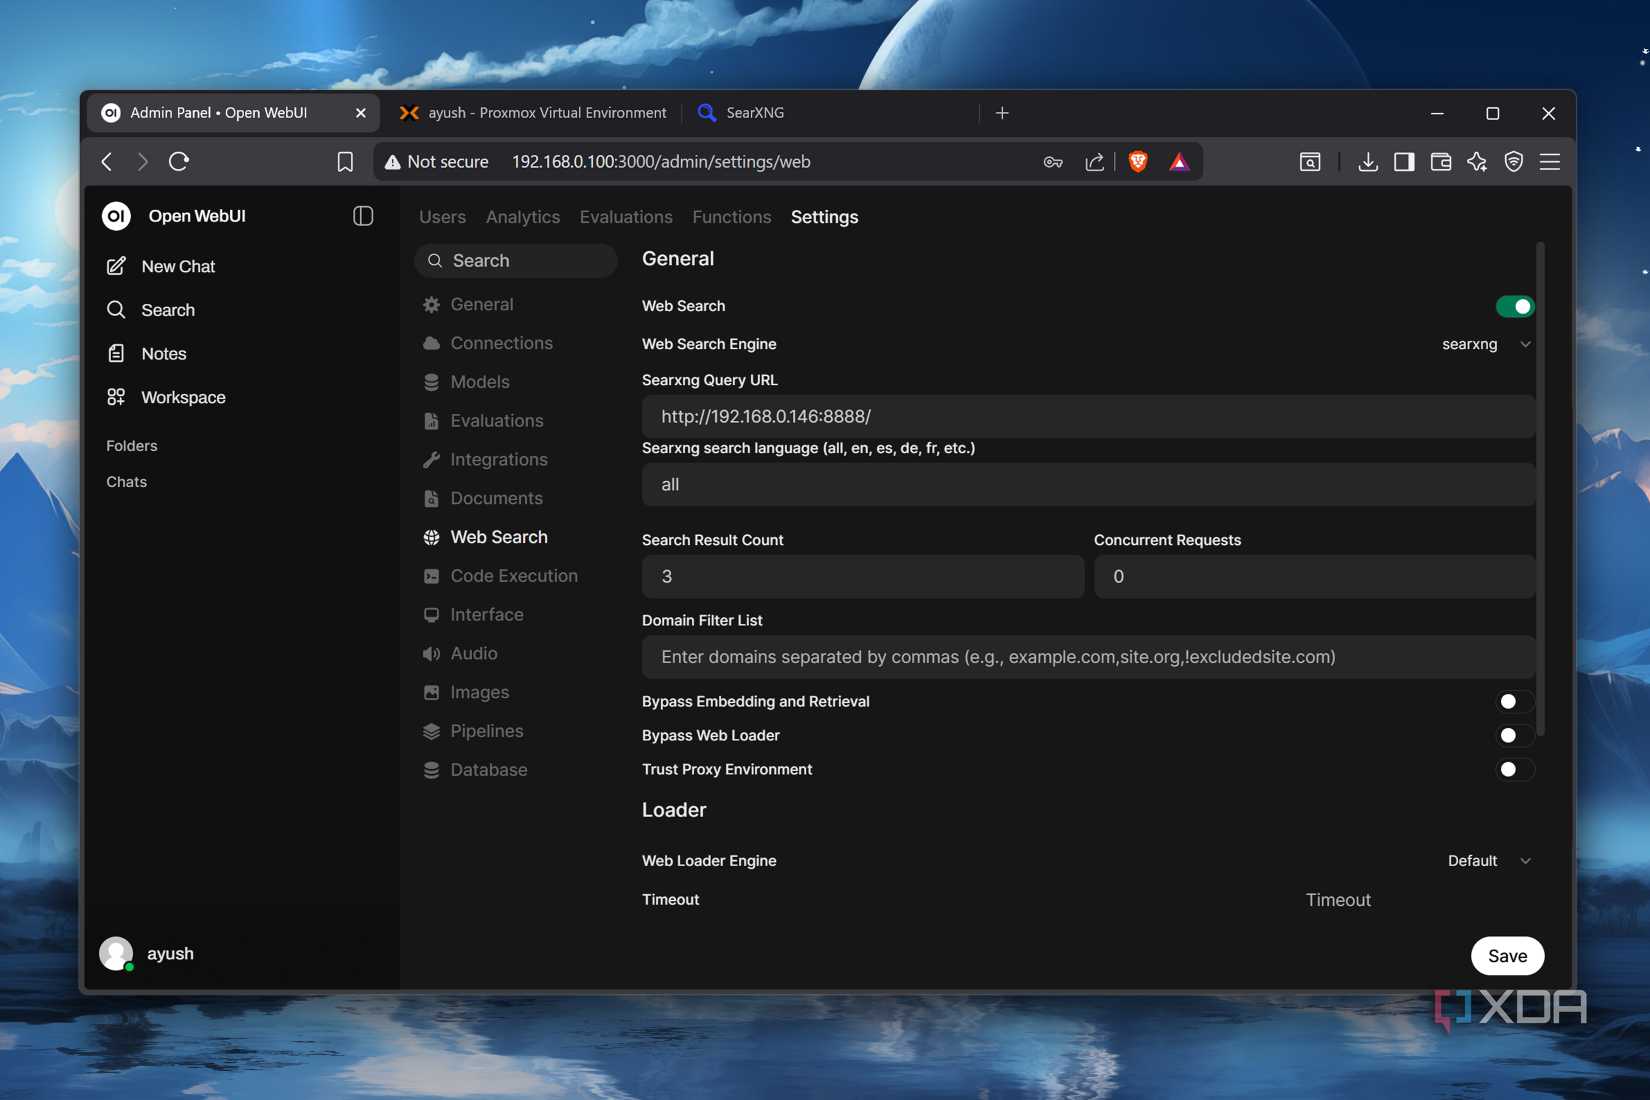Open a new browser tab with plus icon
Image resolution: width=1650 pixels, height=1100 pixels.
pyautogui.click(x=1002, y=113)
